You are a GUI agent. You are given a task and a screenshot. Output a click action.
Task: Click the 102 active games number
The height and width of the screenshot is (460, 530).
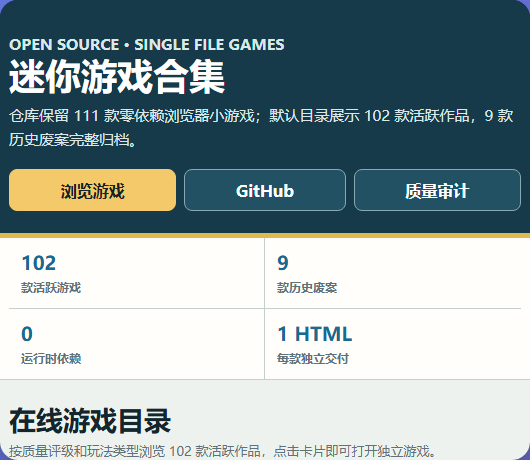(x=39, y=263)
